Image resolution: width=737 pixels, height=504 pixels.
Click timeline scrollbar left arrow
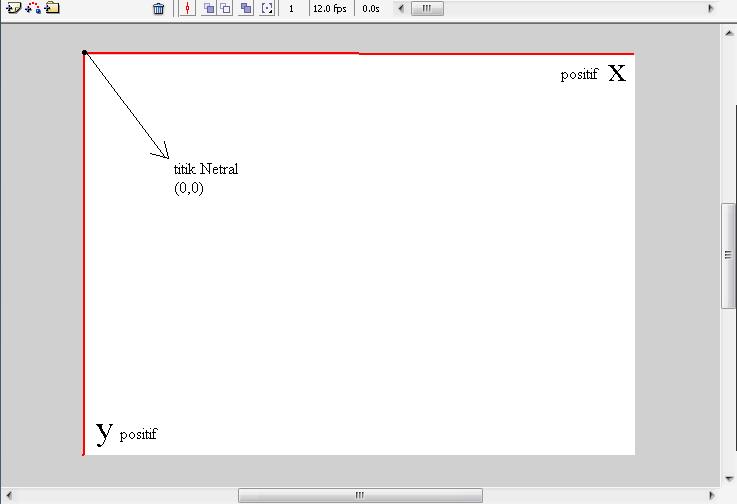(401, 8)
